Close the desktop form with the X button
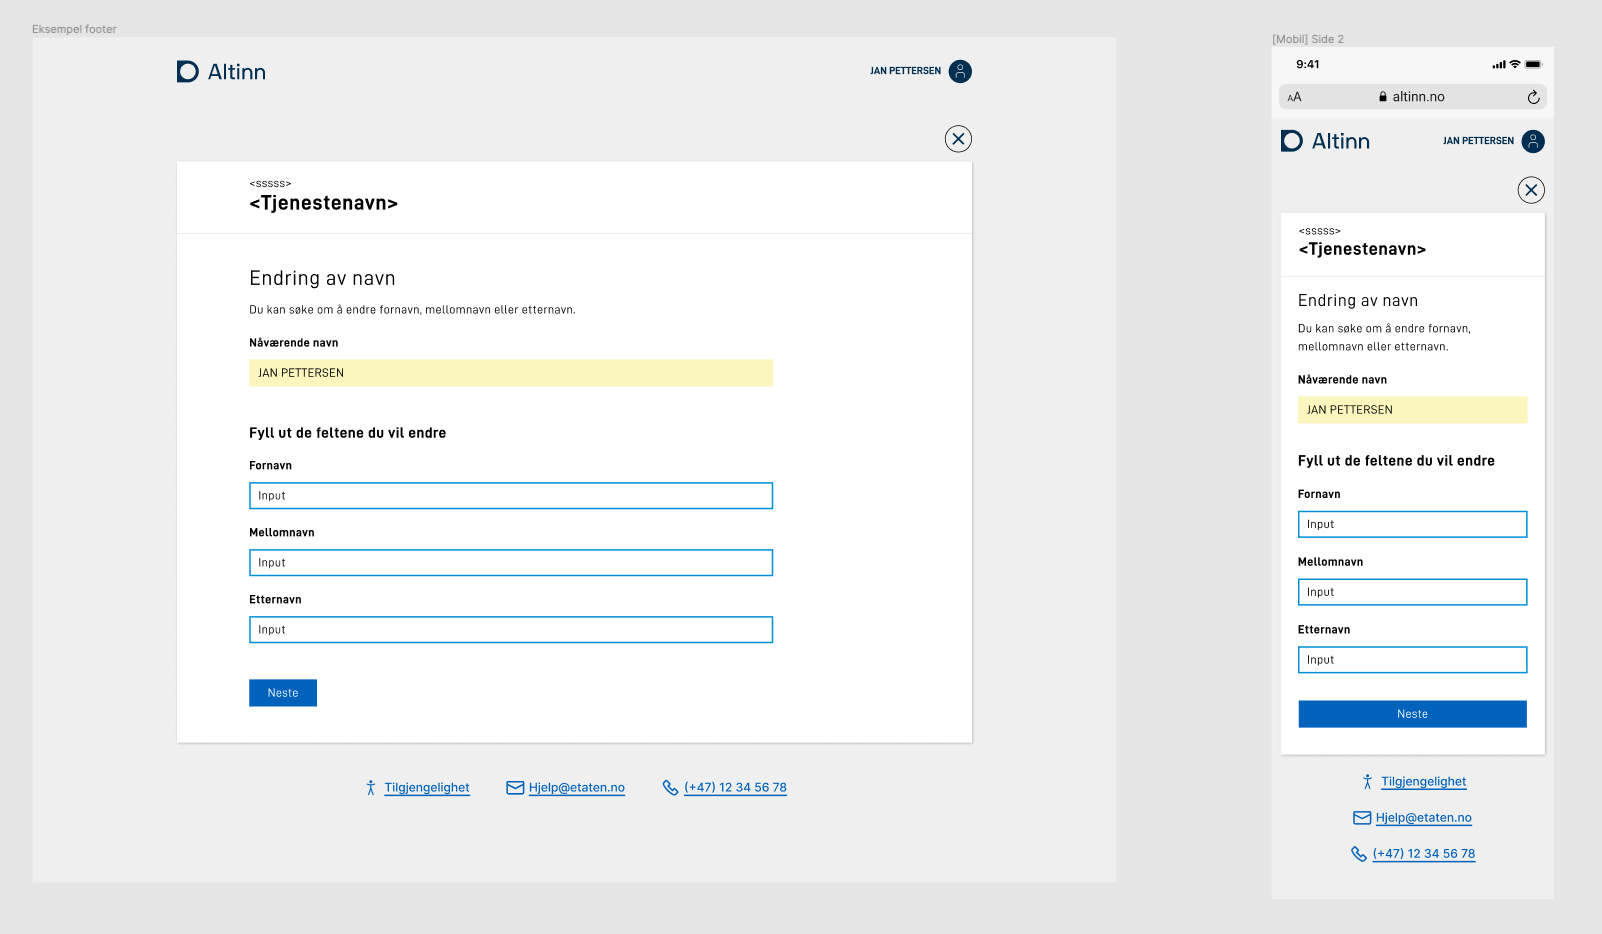Screen dimensions: 1602x934 coord(958,138)
